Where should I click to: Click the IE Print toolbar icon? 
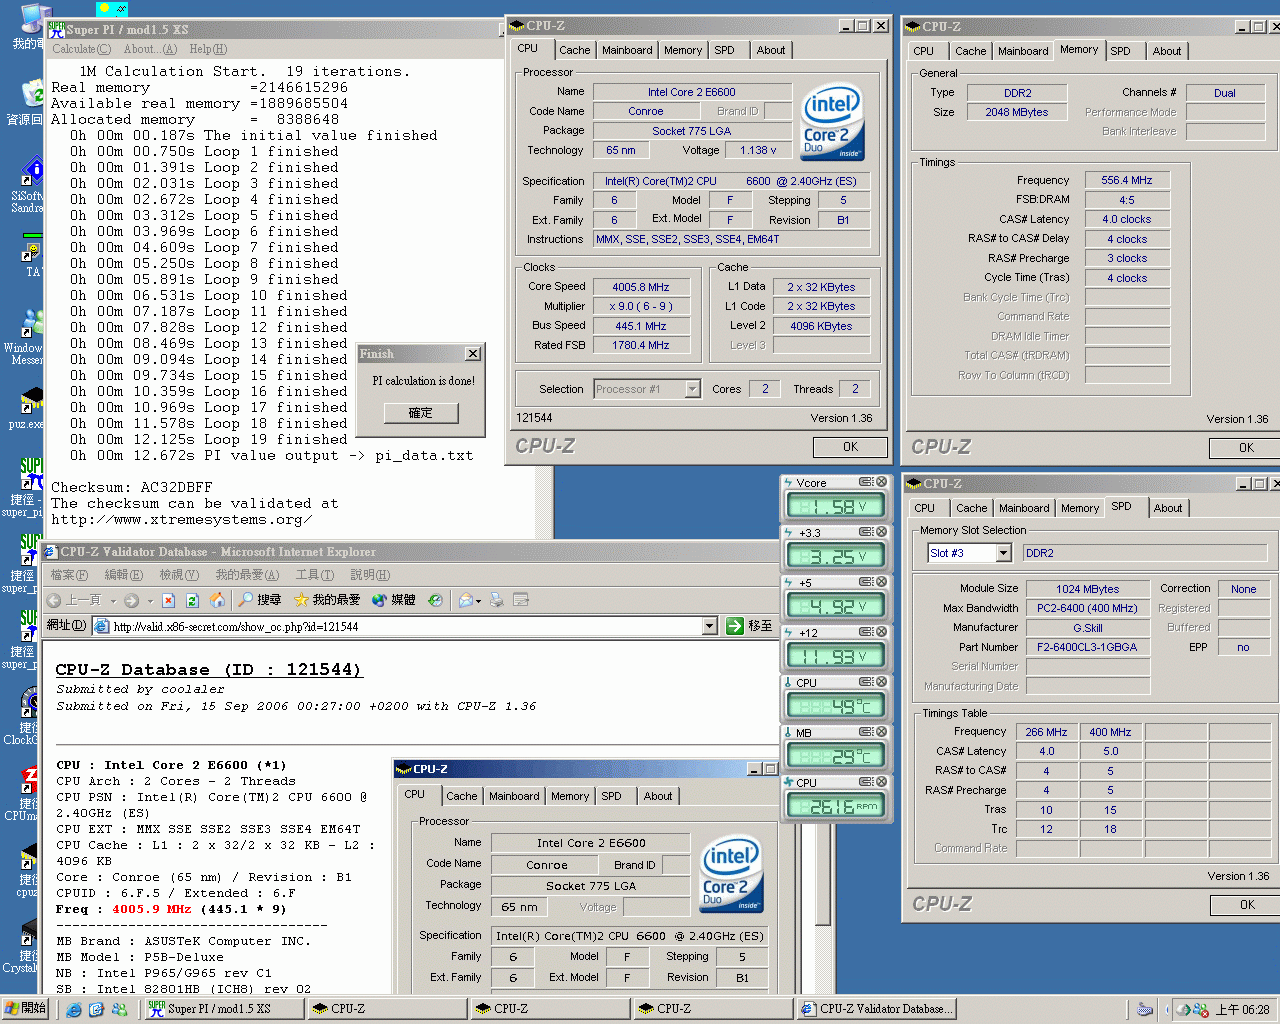point(496,600)
